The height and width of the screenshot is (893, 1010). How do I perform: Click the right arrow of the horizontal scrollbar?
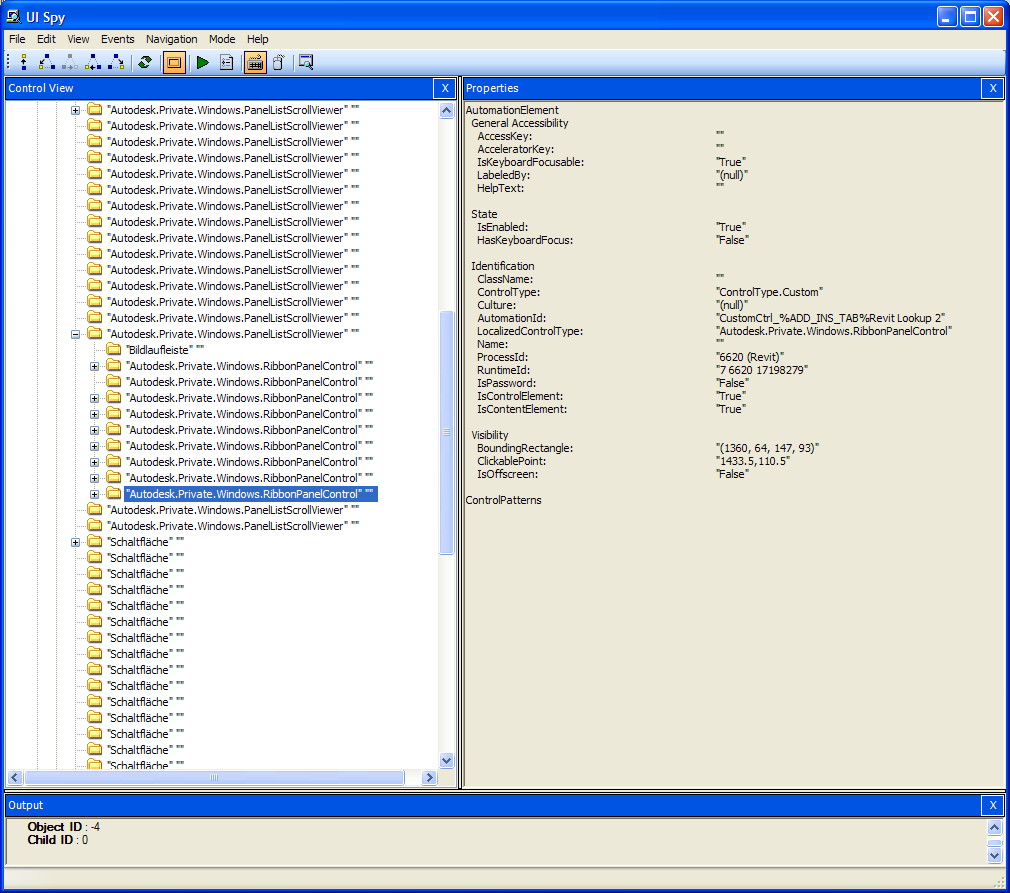(429, 777)
